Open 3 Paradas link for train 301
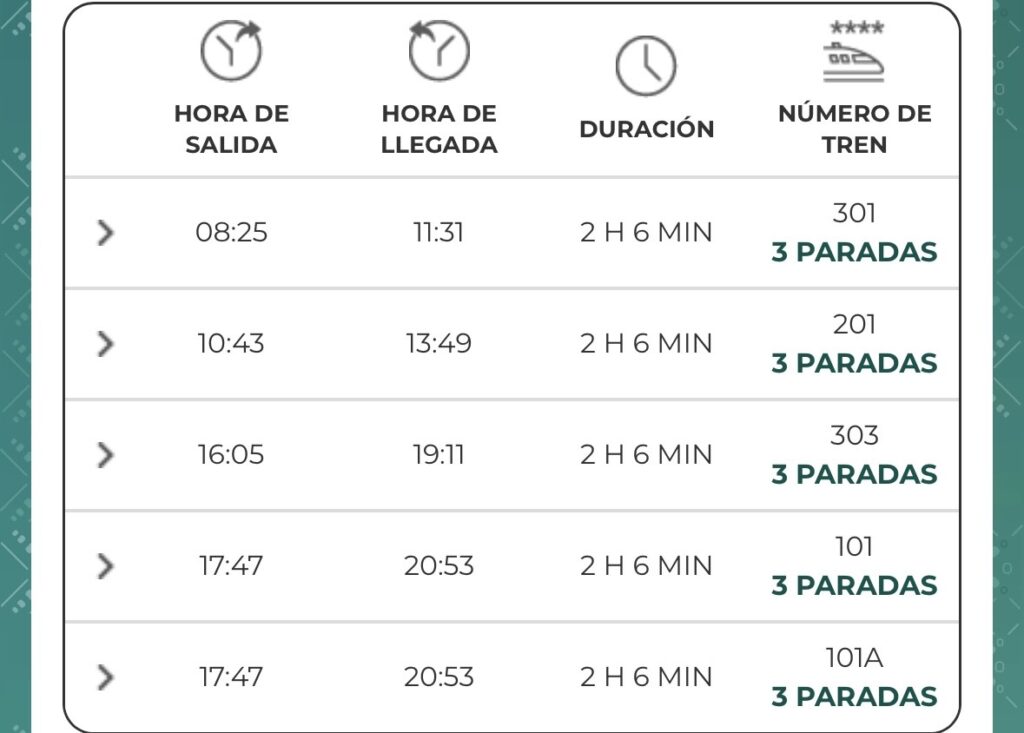 click(854, 252)
